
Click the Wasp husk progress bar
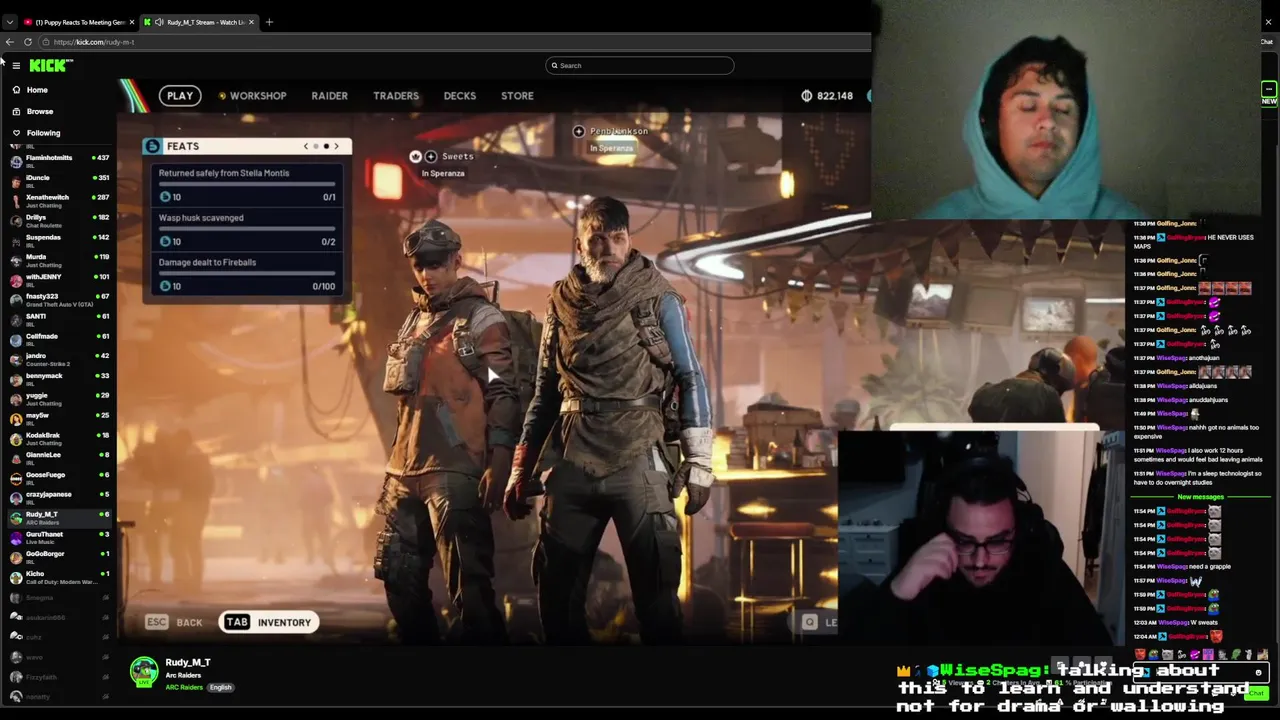point(246,229)
